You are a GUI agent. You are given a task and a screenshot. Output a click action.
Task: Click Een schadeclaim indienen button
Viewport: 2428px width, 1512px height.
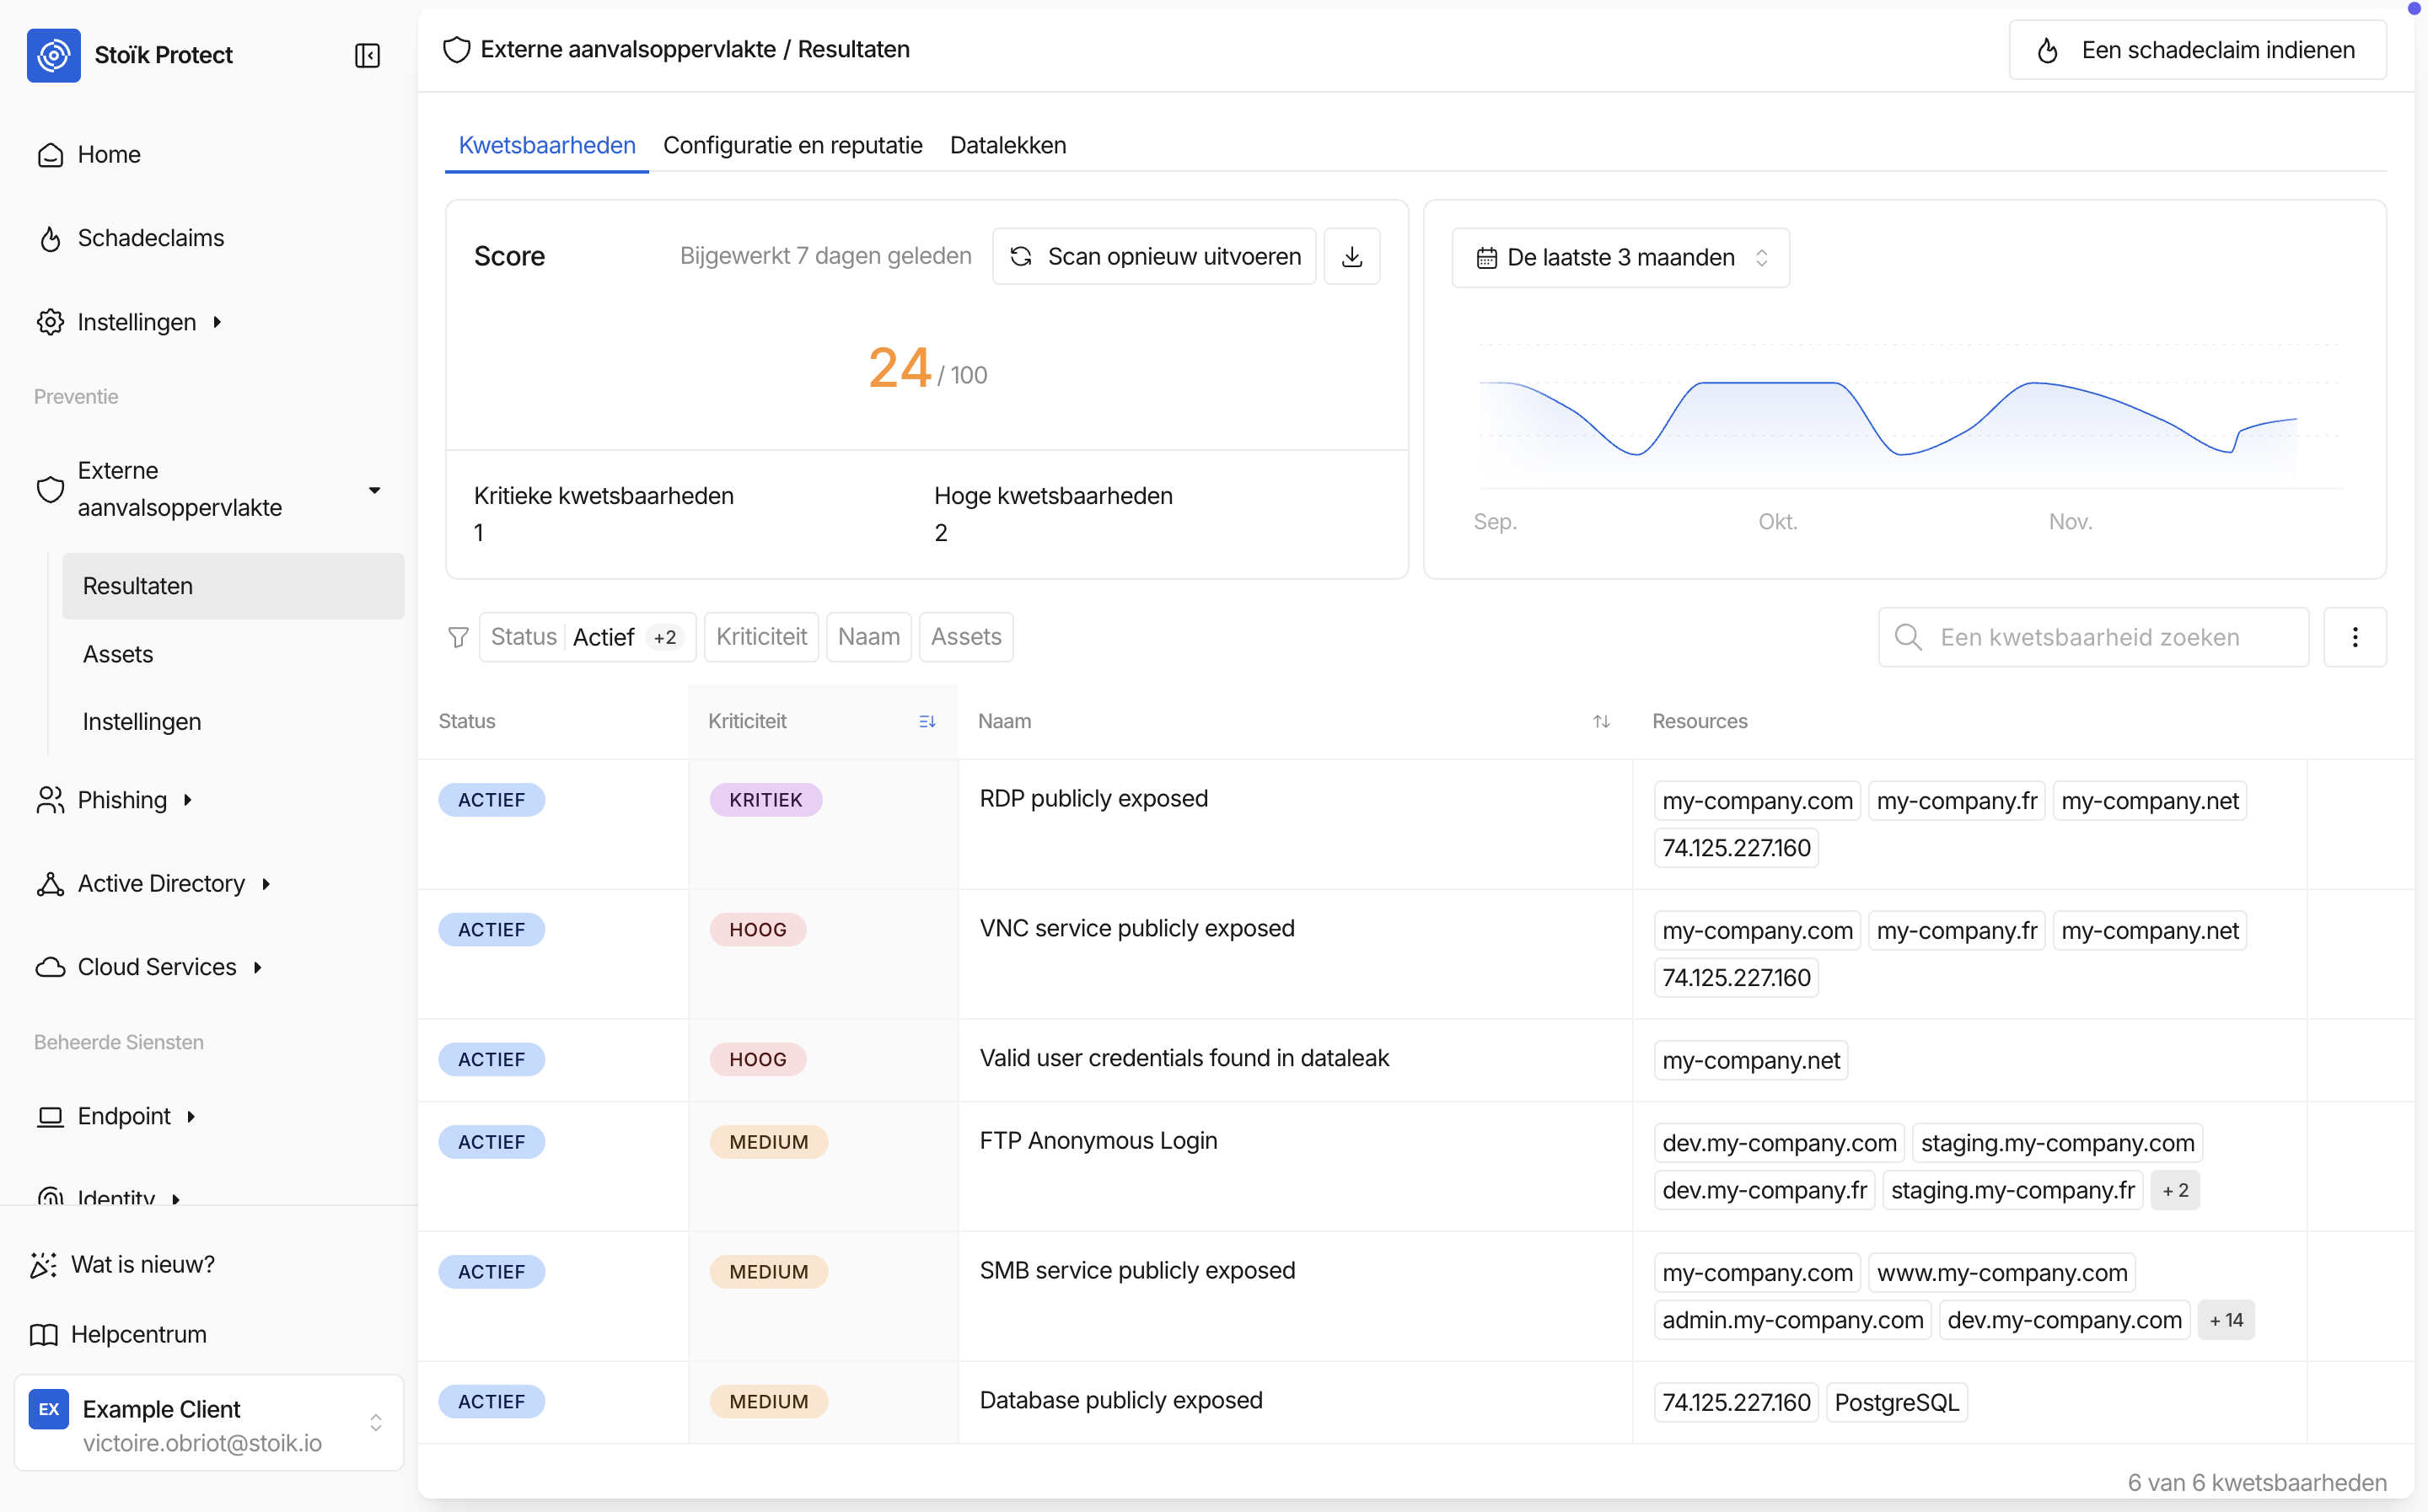point(2196,50)
